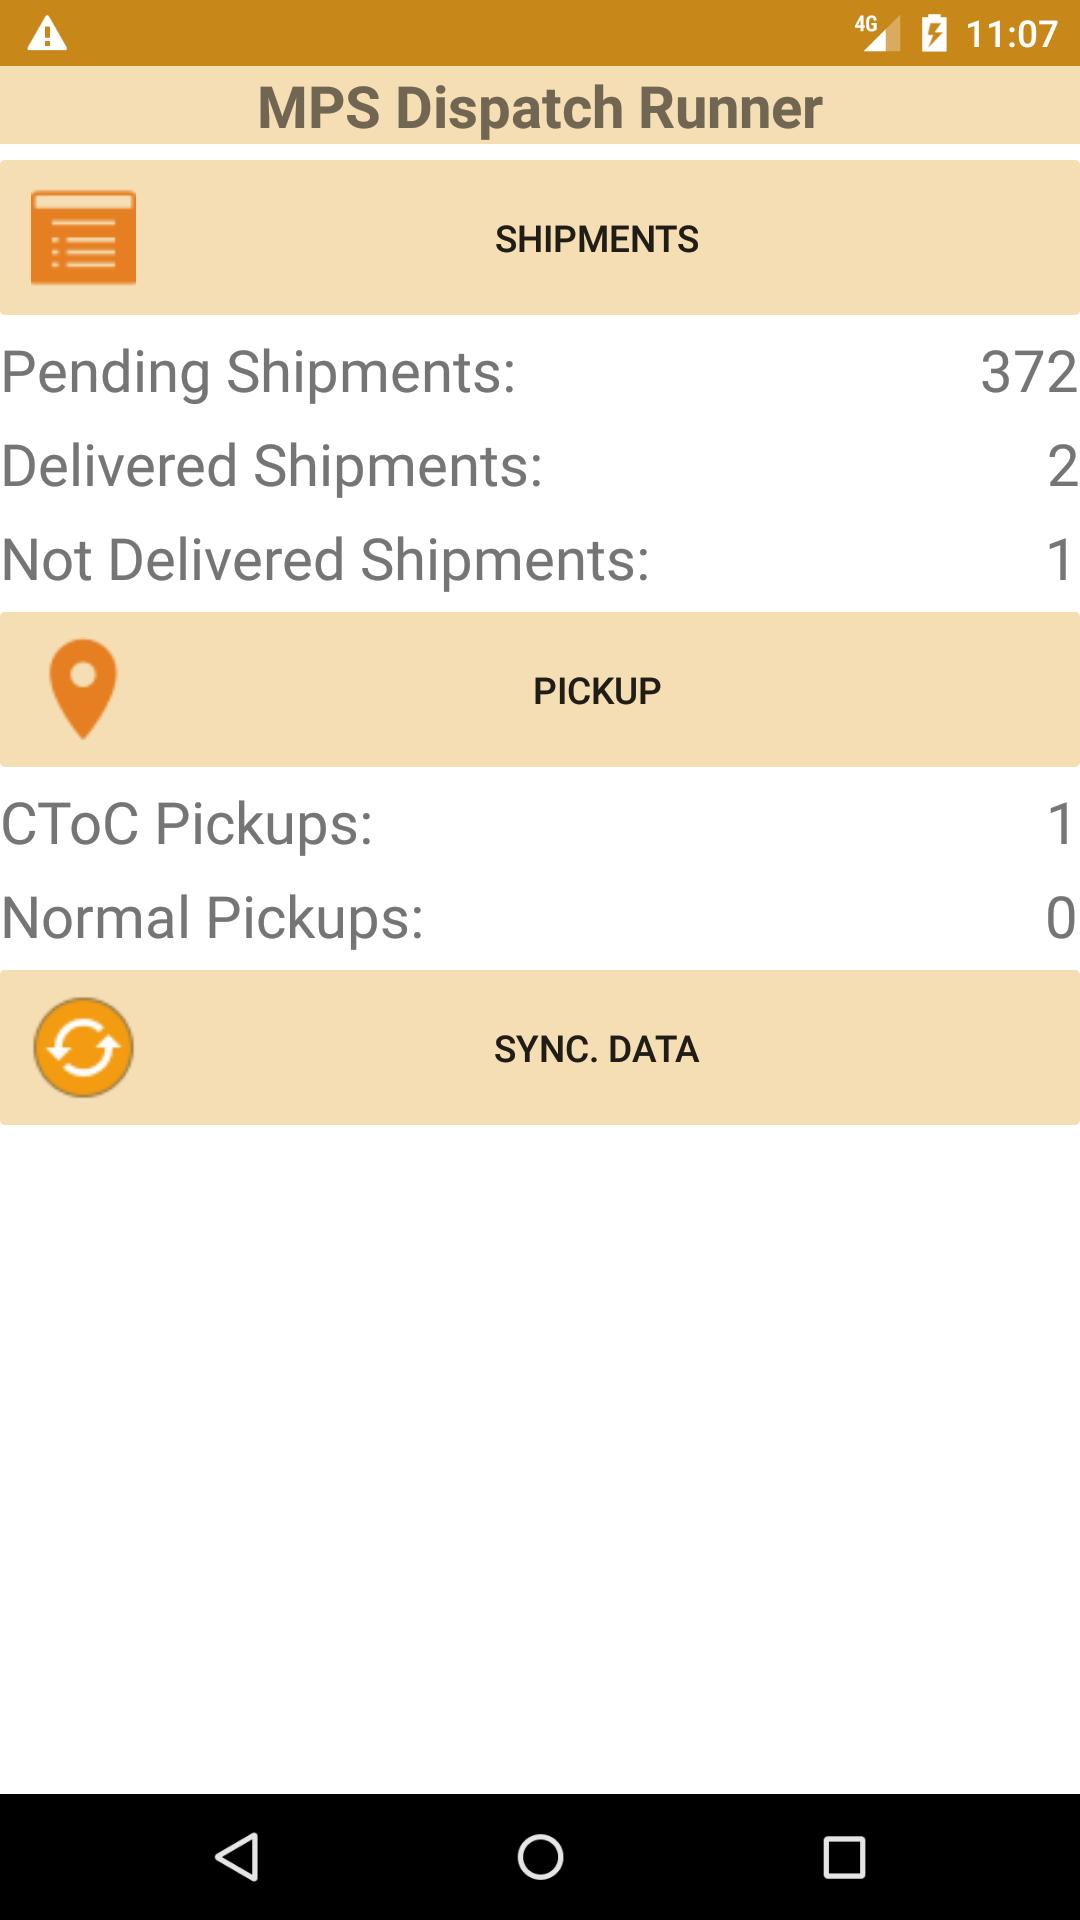Image resolution: width=1080 pixels, height=1920 pixels.
Task: Open the SHIPMENTS section
Action: [596, 239]
